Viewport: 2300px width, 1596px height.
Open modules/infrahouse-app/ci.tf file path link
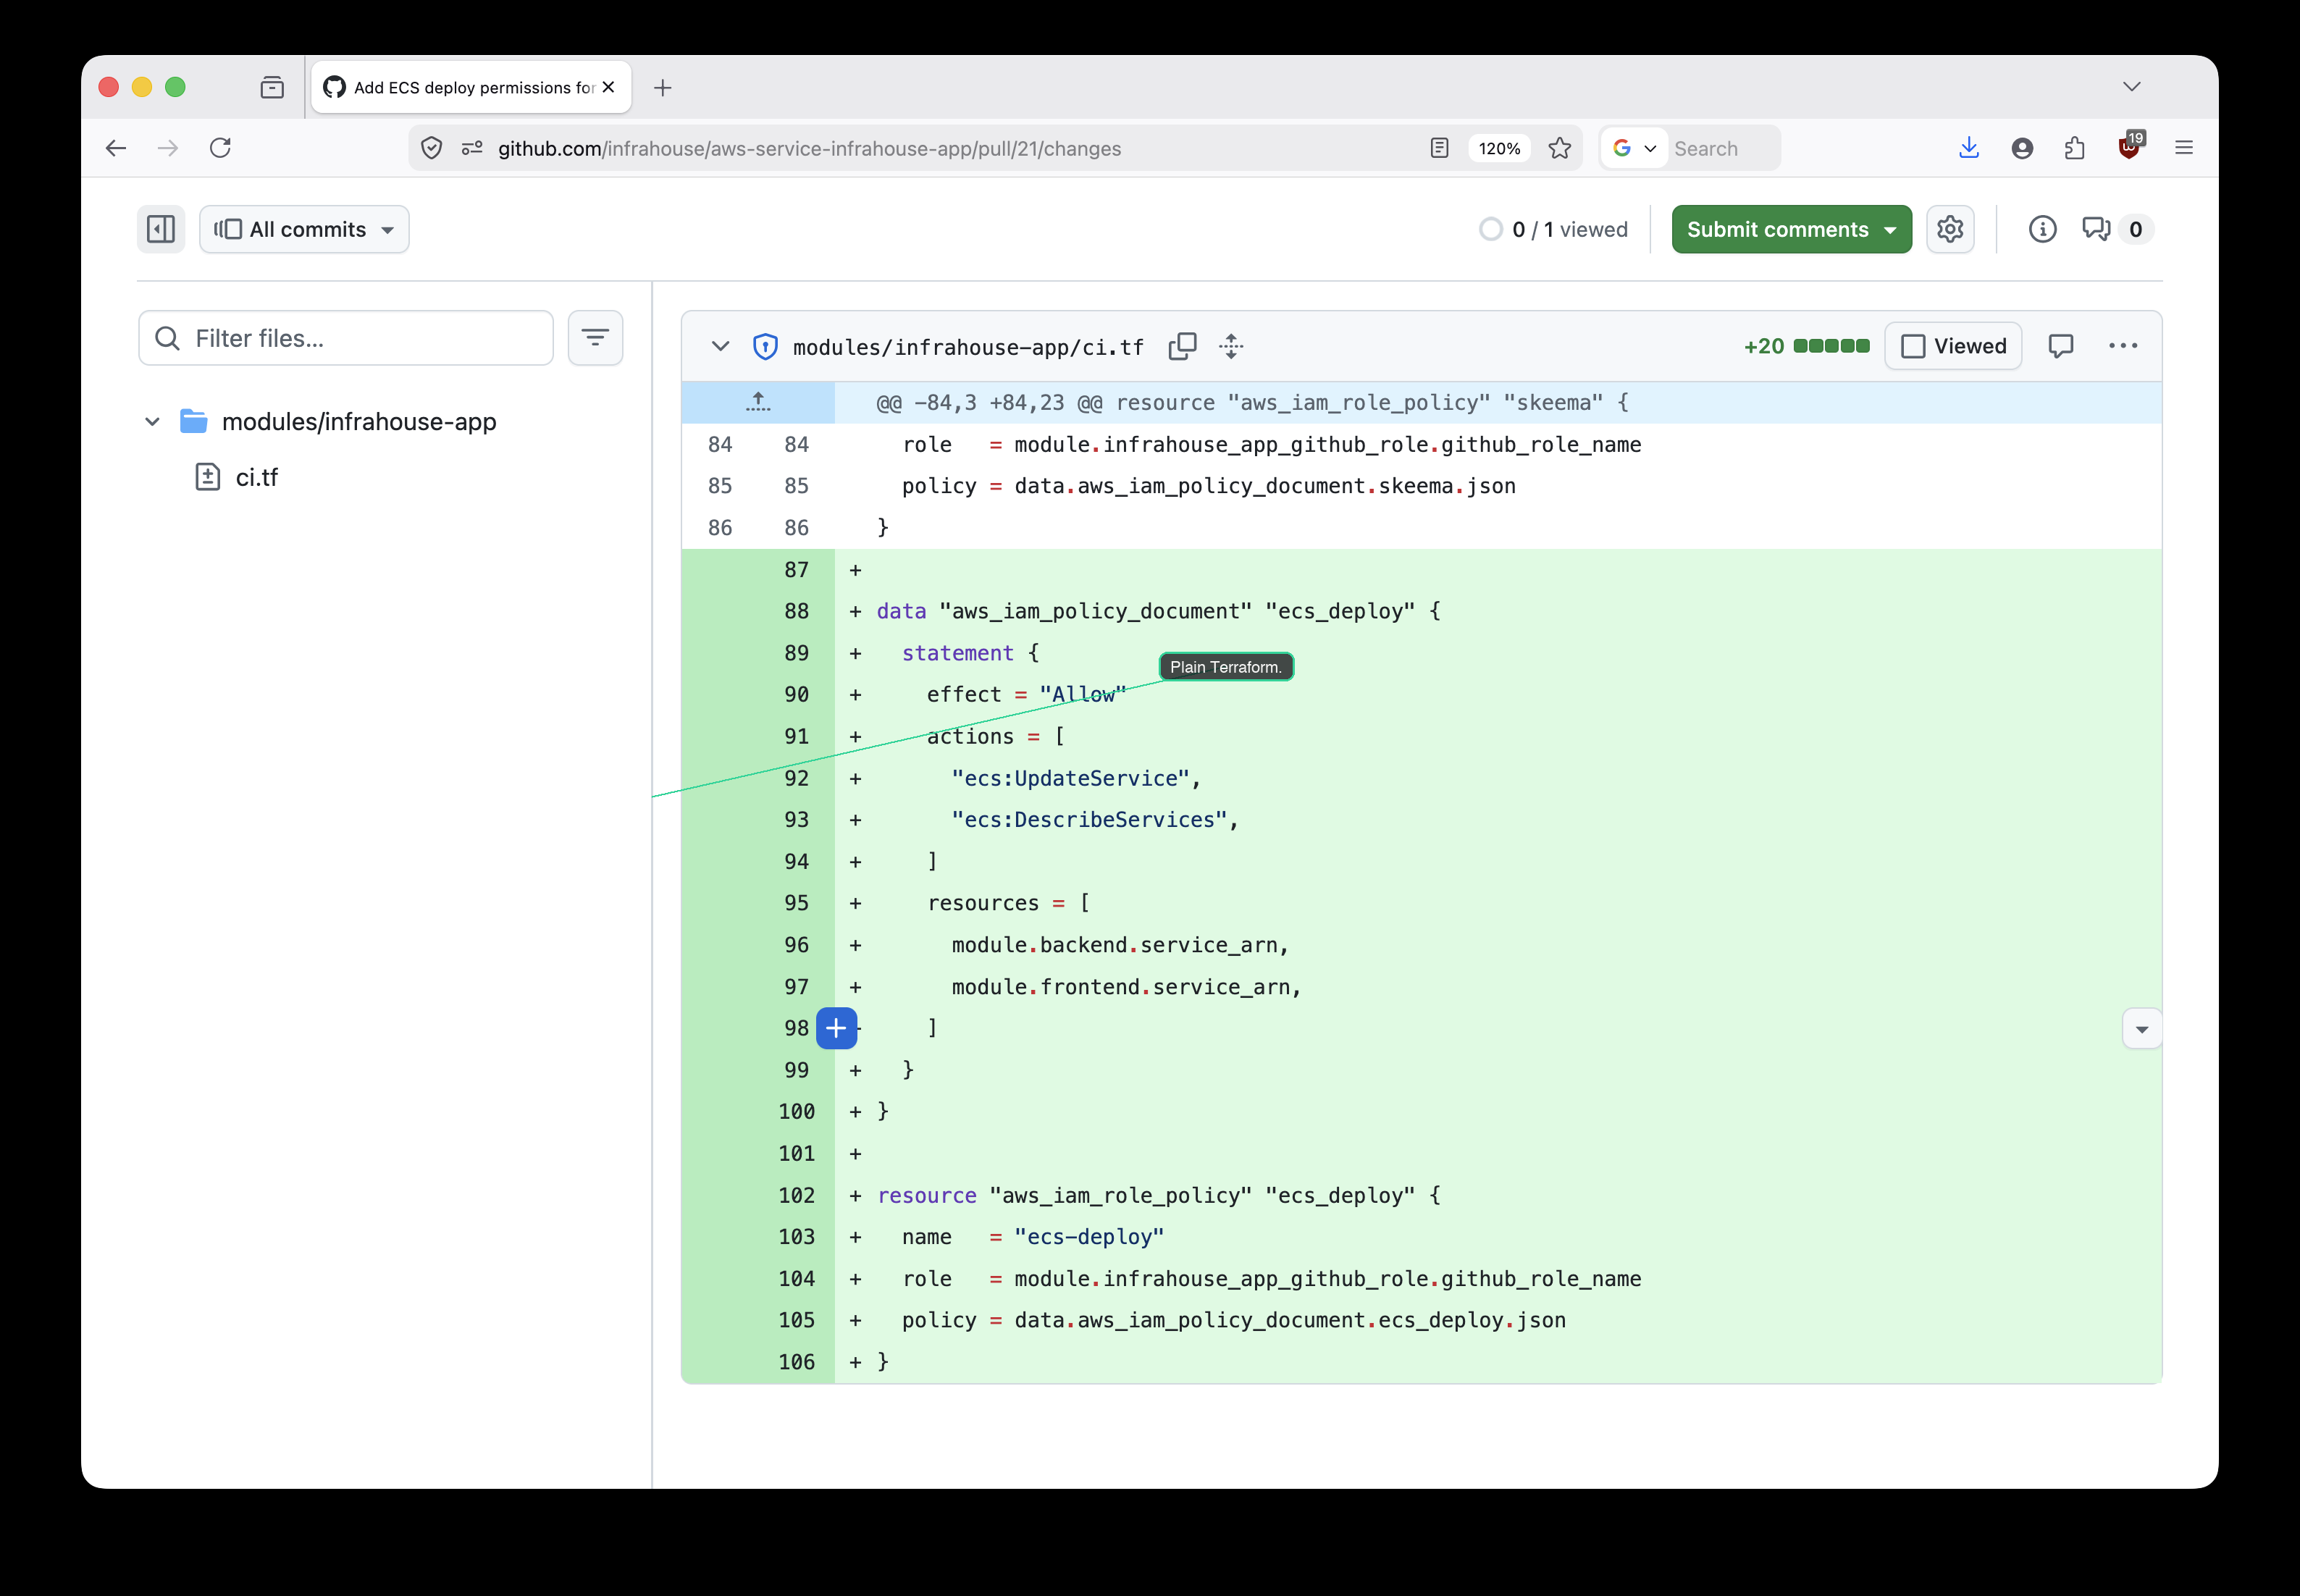[968, 347]
